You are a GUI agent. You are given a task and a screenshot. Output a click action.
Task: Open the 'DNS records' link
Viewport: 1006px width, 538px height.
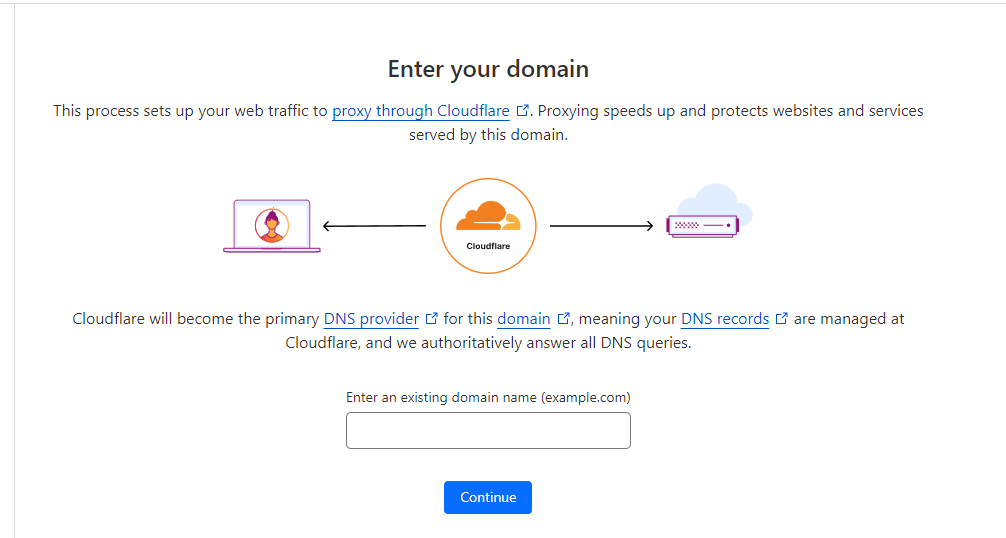(x=725, y=319)
